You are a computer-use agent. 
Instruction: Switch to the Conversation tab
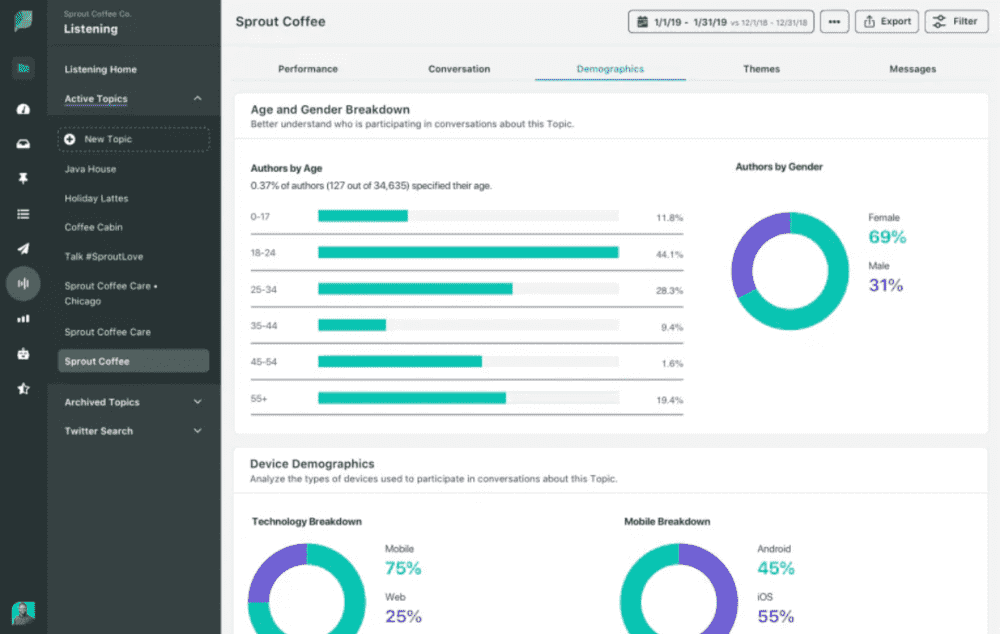click(x=459, y=69)
